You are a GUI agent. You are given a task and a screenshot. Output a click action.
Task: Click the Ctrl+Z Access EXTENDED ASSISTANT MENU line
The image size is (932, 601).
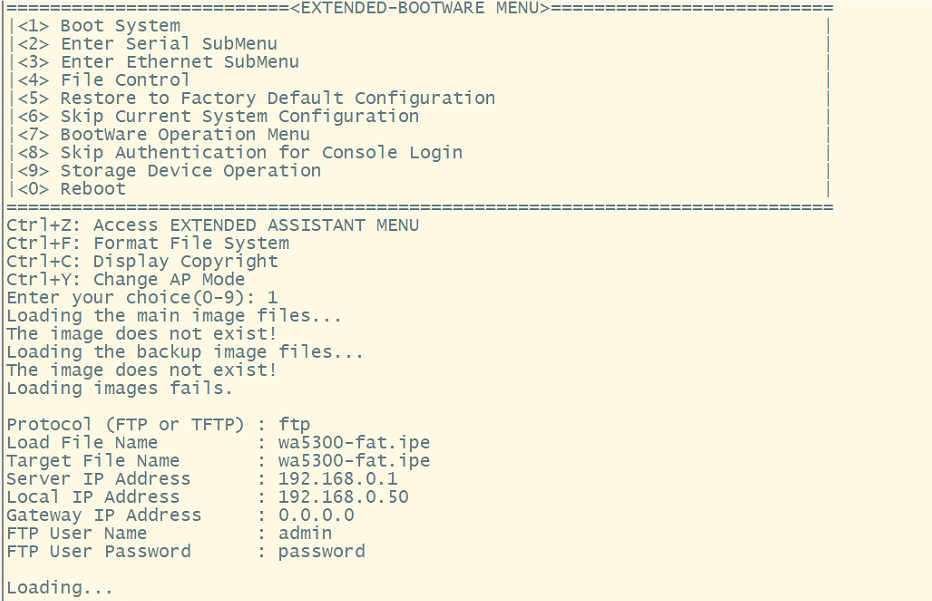coord(212,225)
